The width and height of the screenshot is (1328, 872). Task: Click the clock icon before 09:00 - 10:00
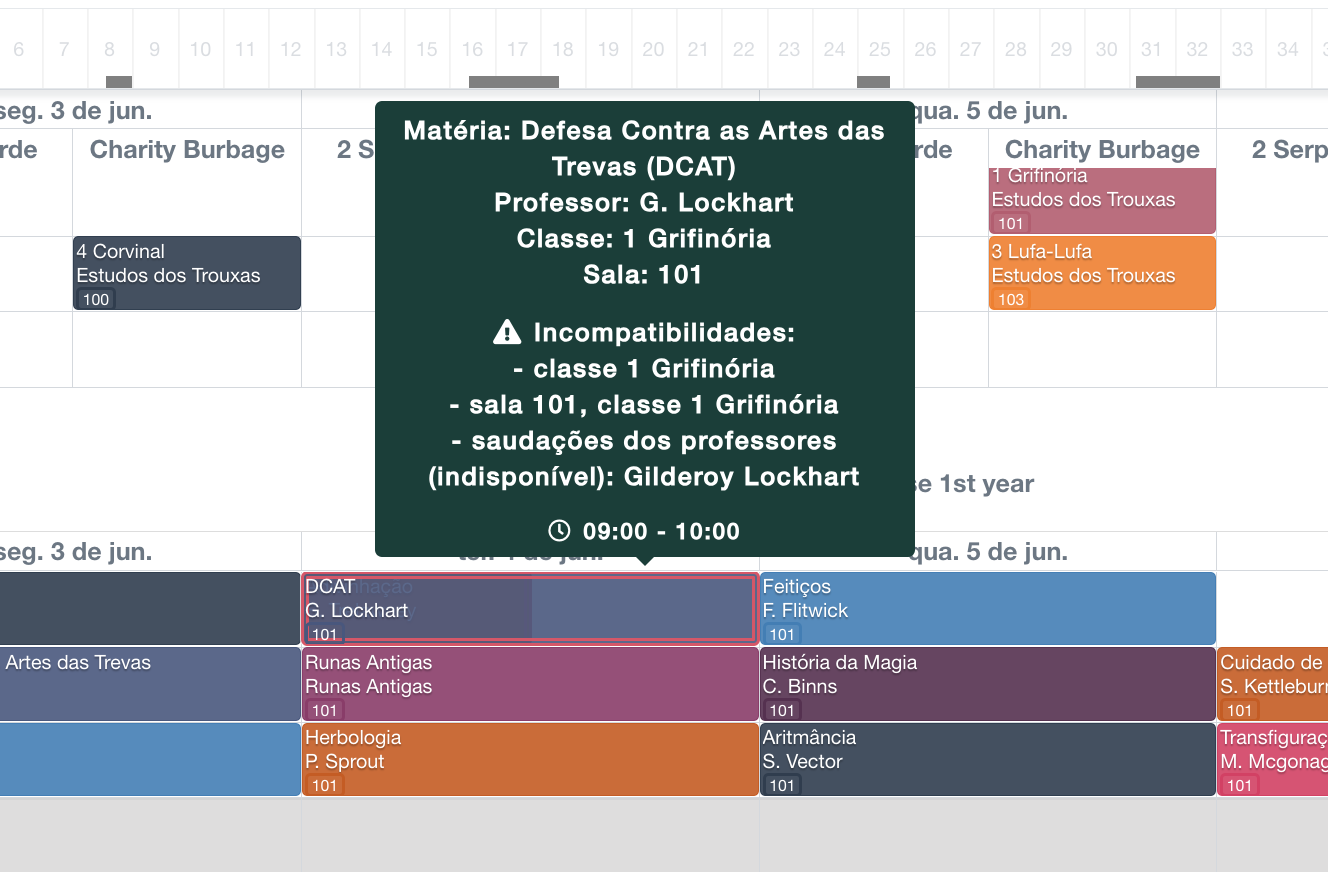[x=560, y=531]
